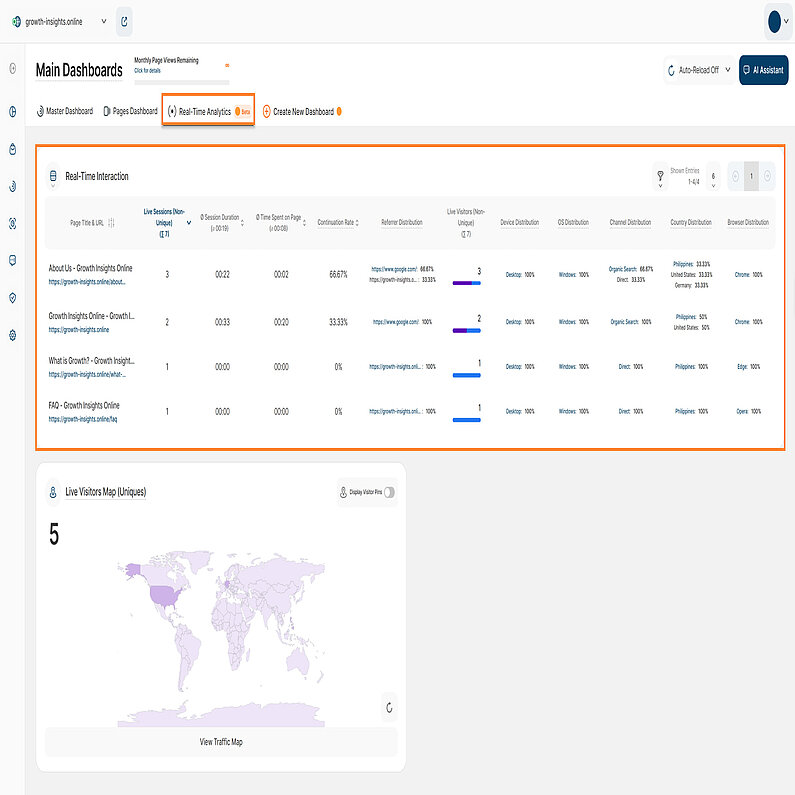Click 'Edge: 100%' browser cell

748,367
